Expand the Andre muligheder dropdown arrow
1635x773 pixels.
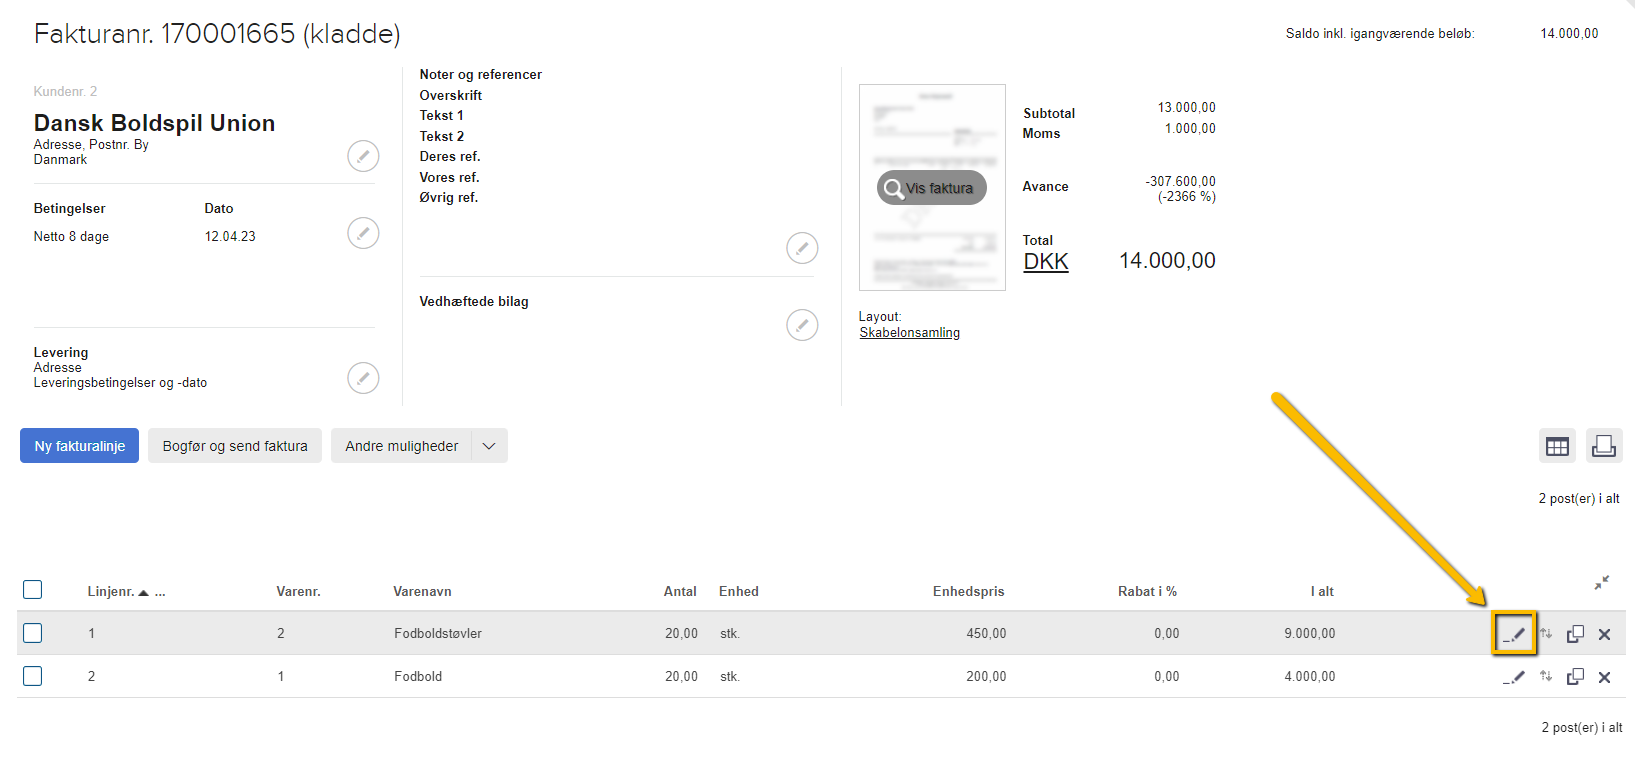(x=489, y=446)
